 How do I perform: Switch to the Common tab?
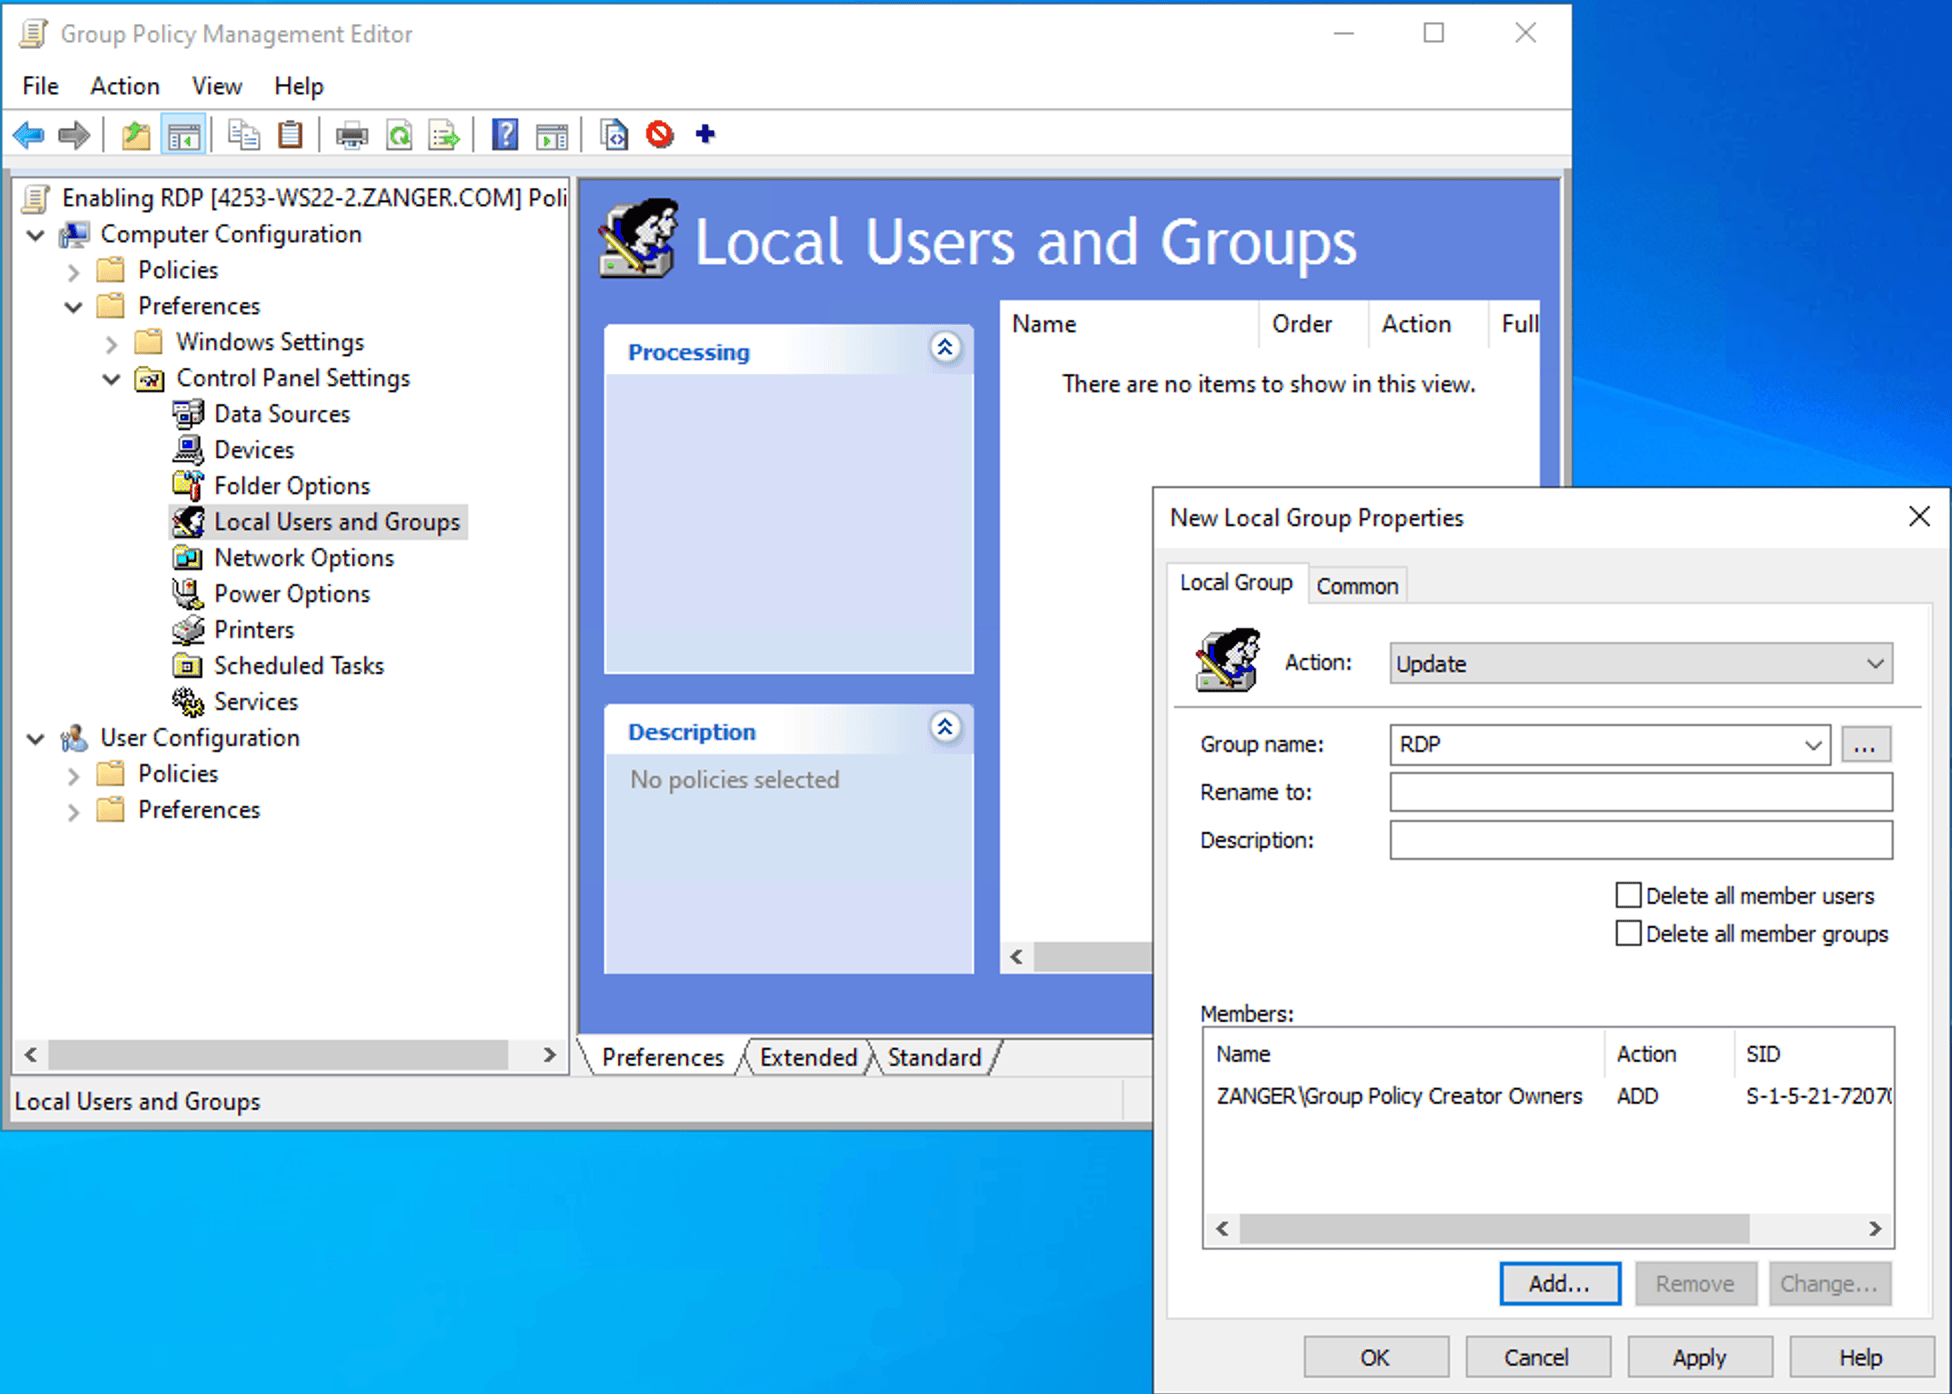click(1357, 585)
